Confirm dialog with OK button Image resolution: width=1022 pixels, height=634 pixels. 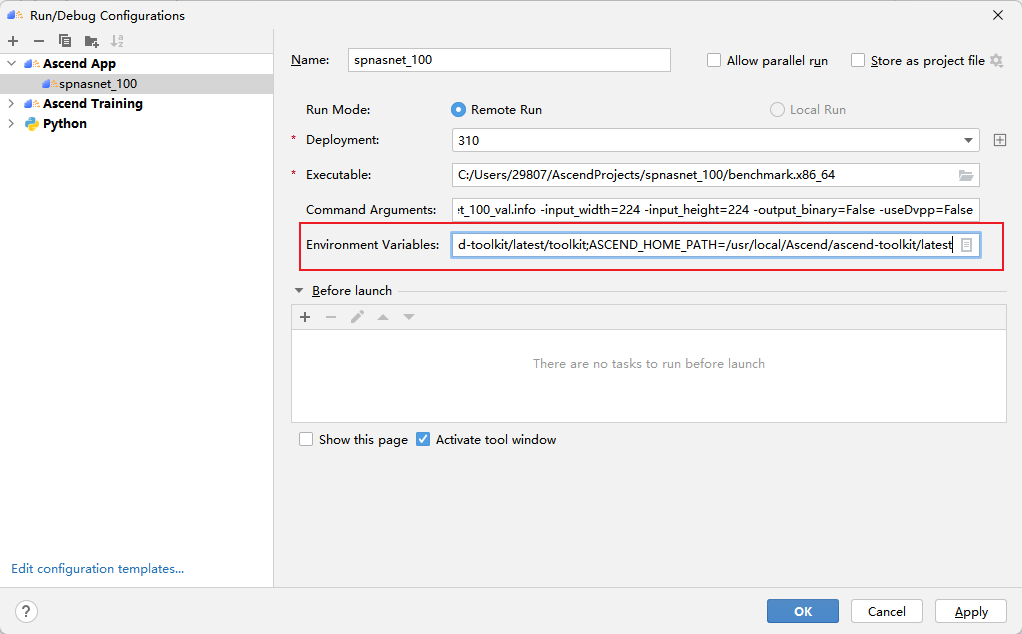coord(803,611)
